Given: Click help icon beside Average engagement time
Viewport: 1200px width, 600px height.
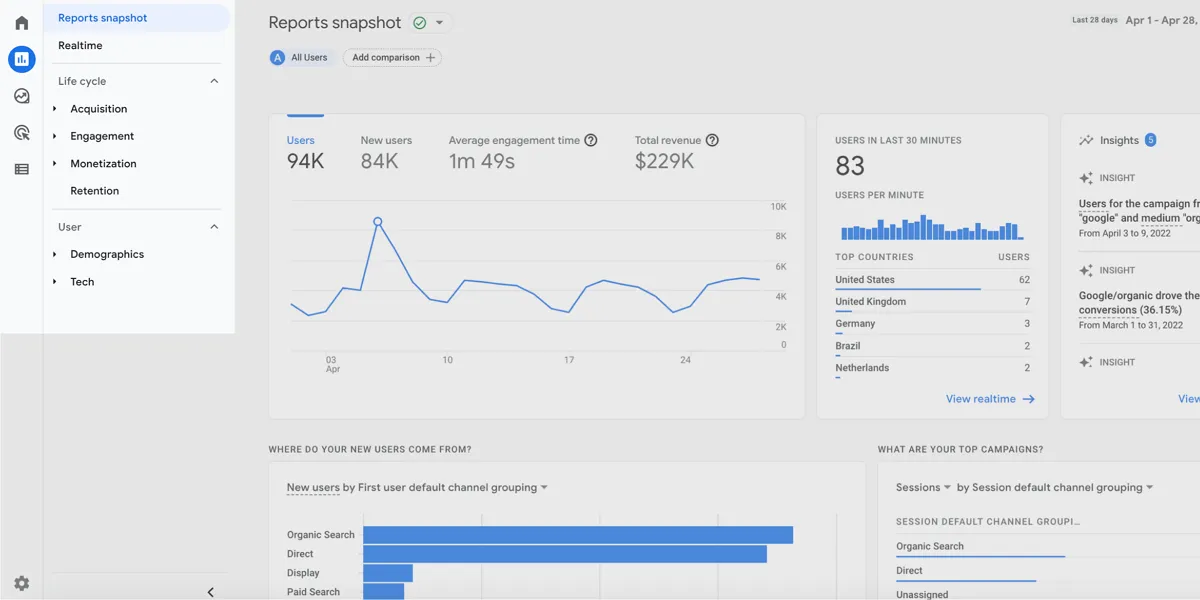Looking at the screenshot, I should point(591,140).
